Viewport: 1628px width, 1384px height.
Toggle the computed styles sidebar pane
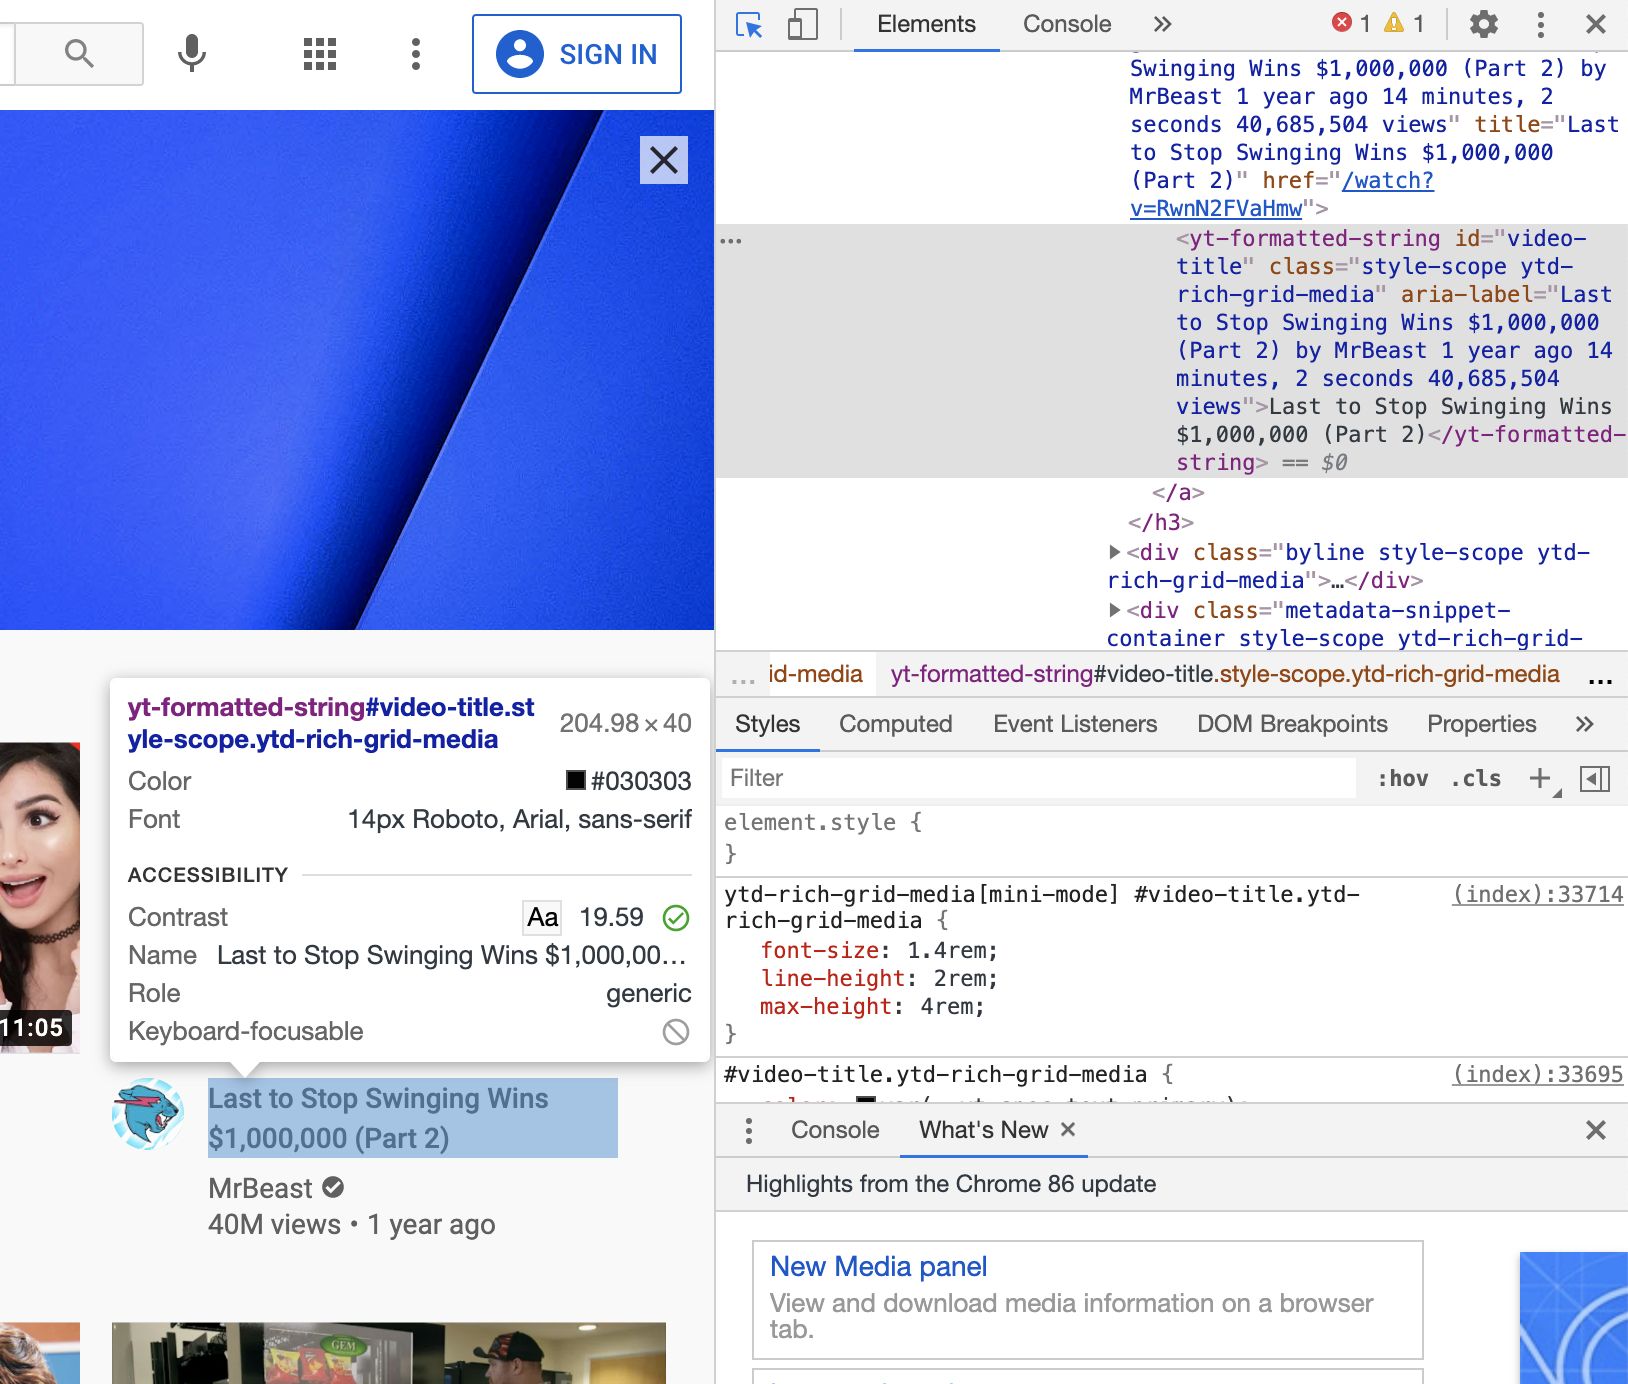[x=1595, y=778]
